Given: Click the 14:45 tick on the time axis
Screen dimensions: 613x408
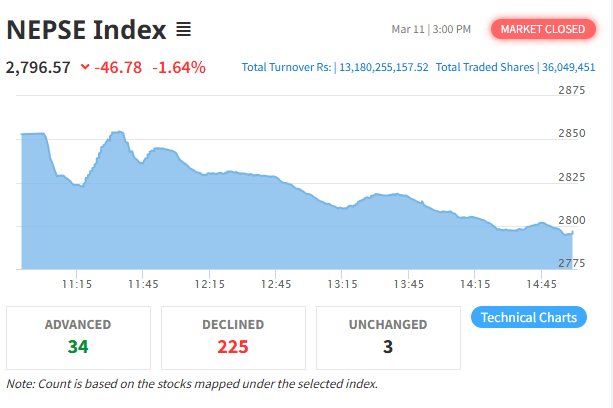Looking at the screenshot, I should pyautogui.click(x=540, y=284).
